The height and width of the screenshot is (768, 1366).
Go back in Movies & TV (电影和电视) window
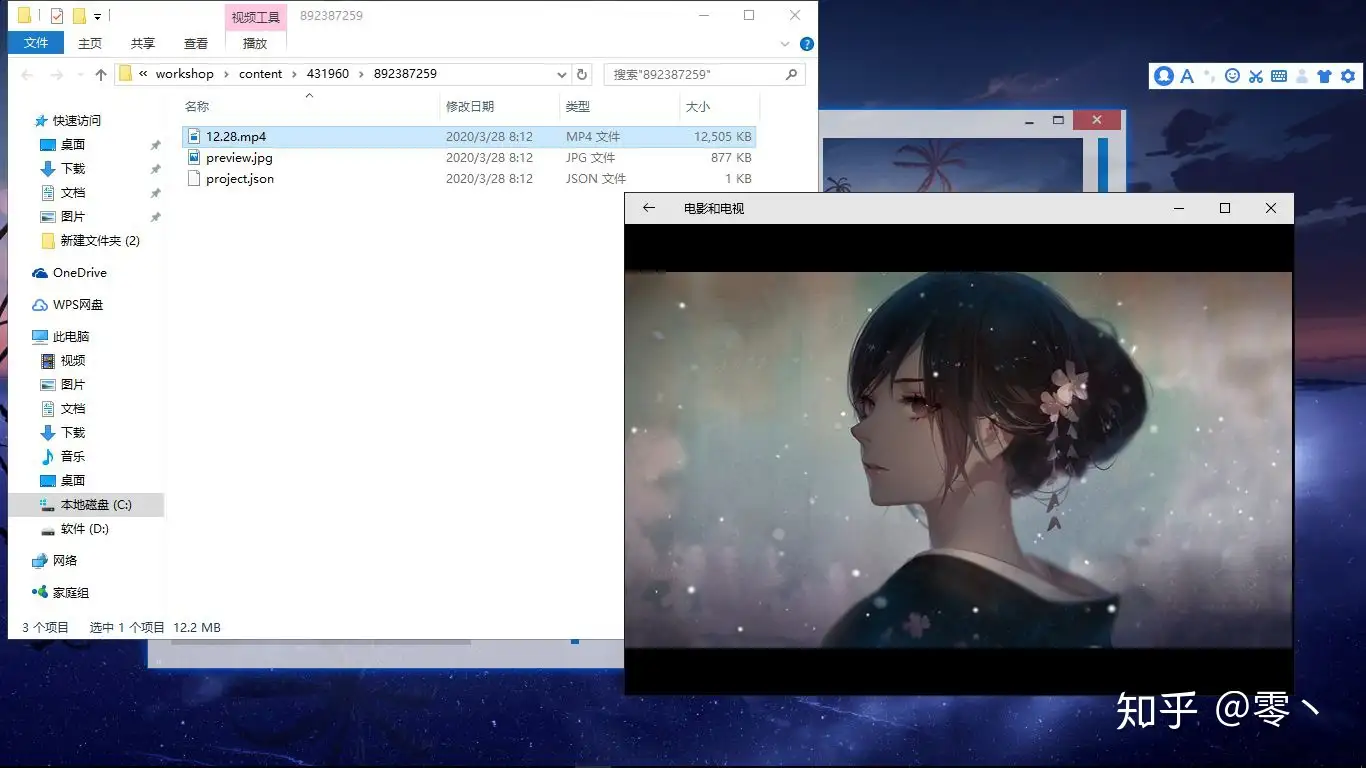point(648,208)
